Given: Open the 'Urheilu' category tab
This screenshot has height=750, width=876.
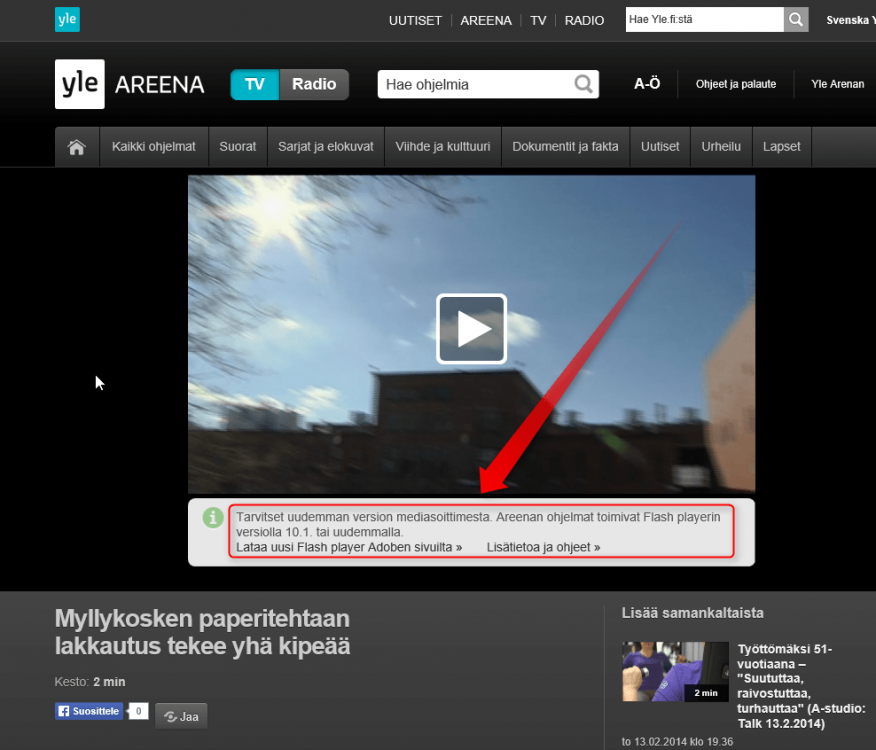Looking at the screenshot, I should click(x=721, y=147).
